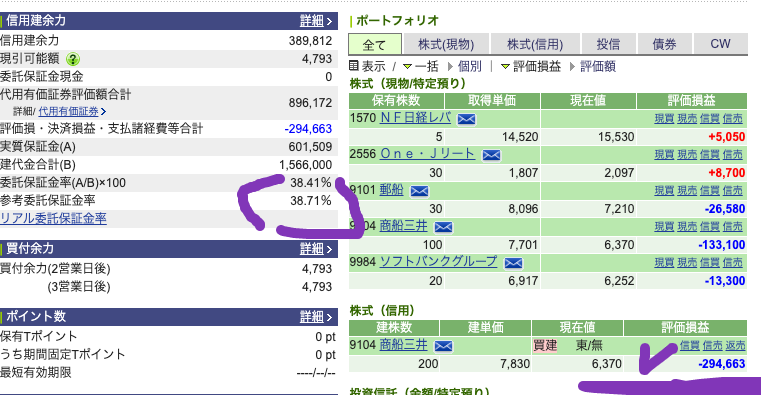Click 信買 for 郵船
761x395 pixels.
click(x=710, y=191)
